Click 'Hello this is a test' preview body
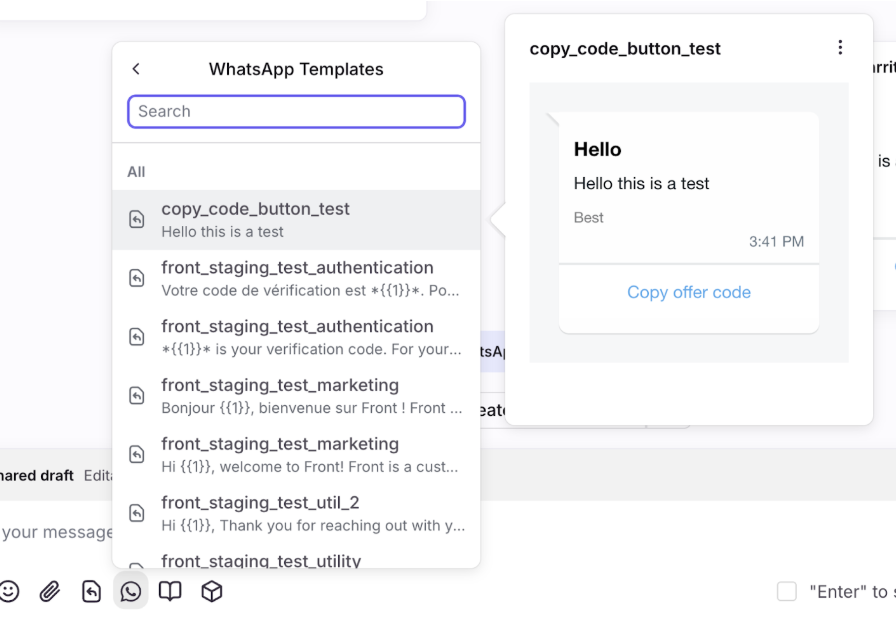This screenshot has height=622, width=896. click(641, 184)
